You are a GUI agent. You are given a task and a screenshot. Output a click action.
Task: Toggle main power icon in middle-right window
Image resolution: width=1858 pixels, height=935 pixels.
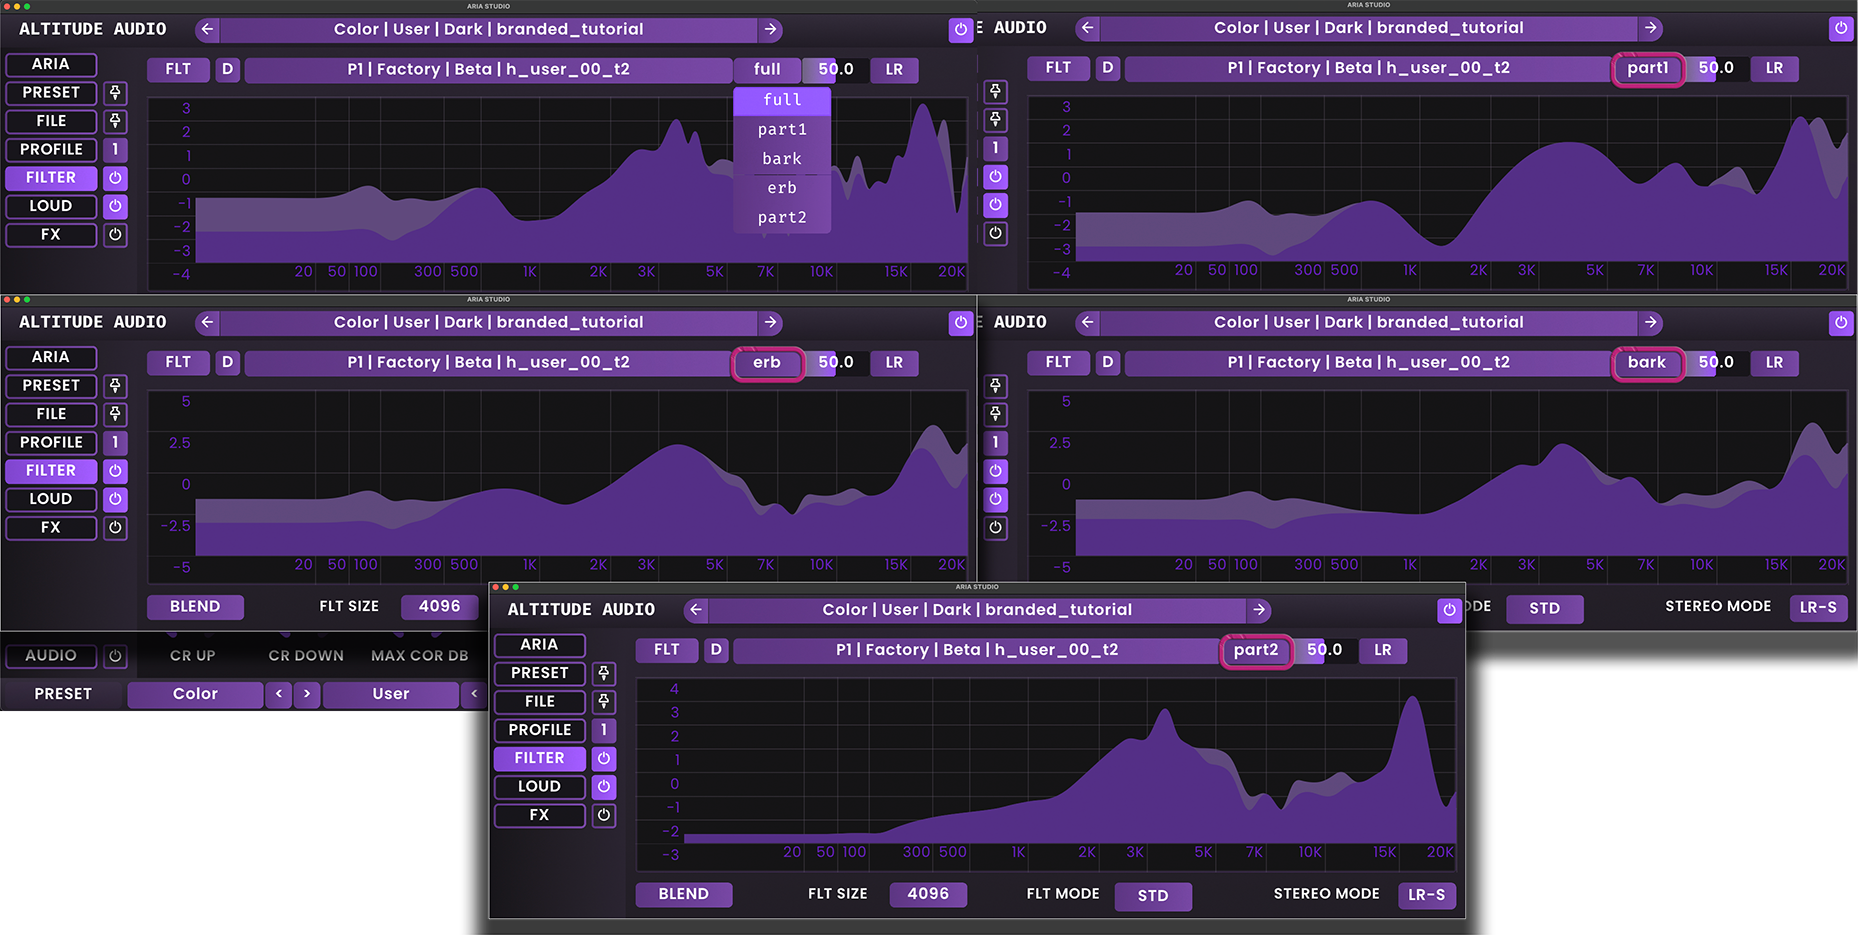[1841, 322]
